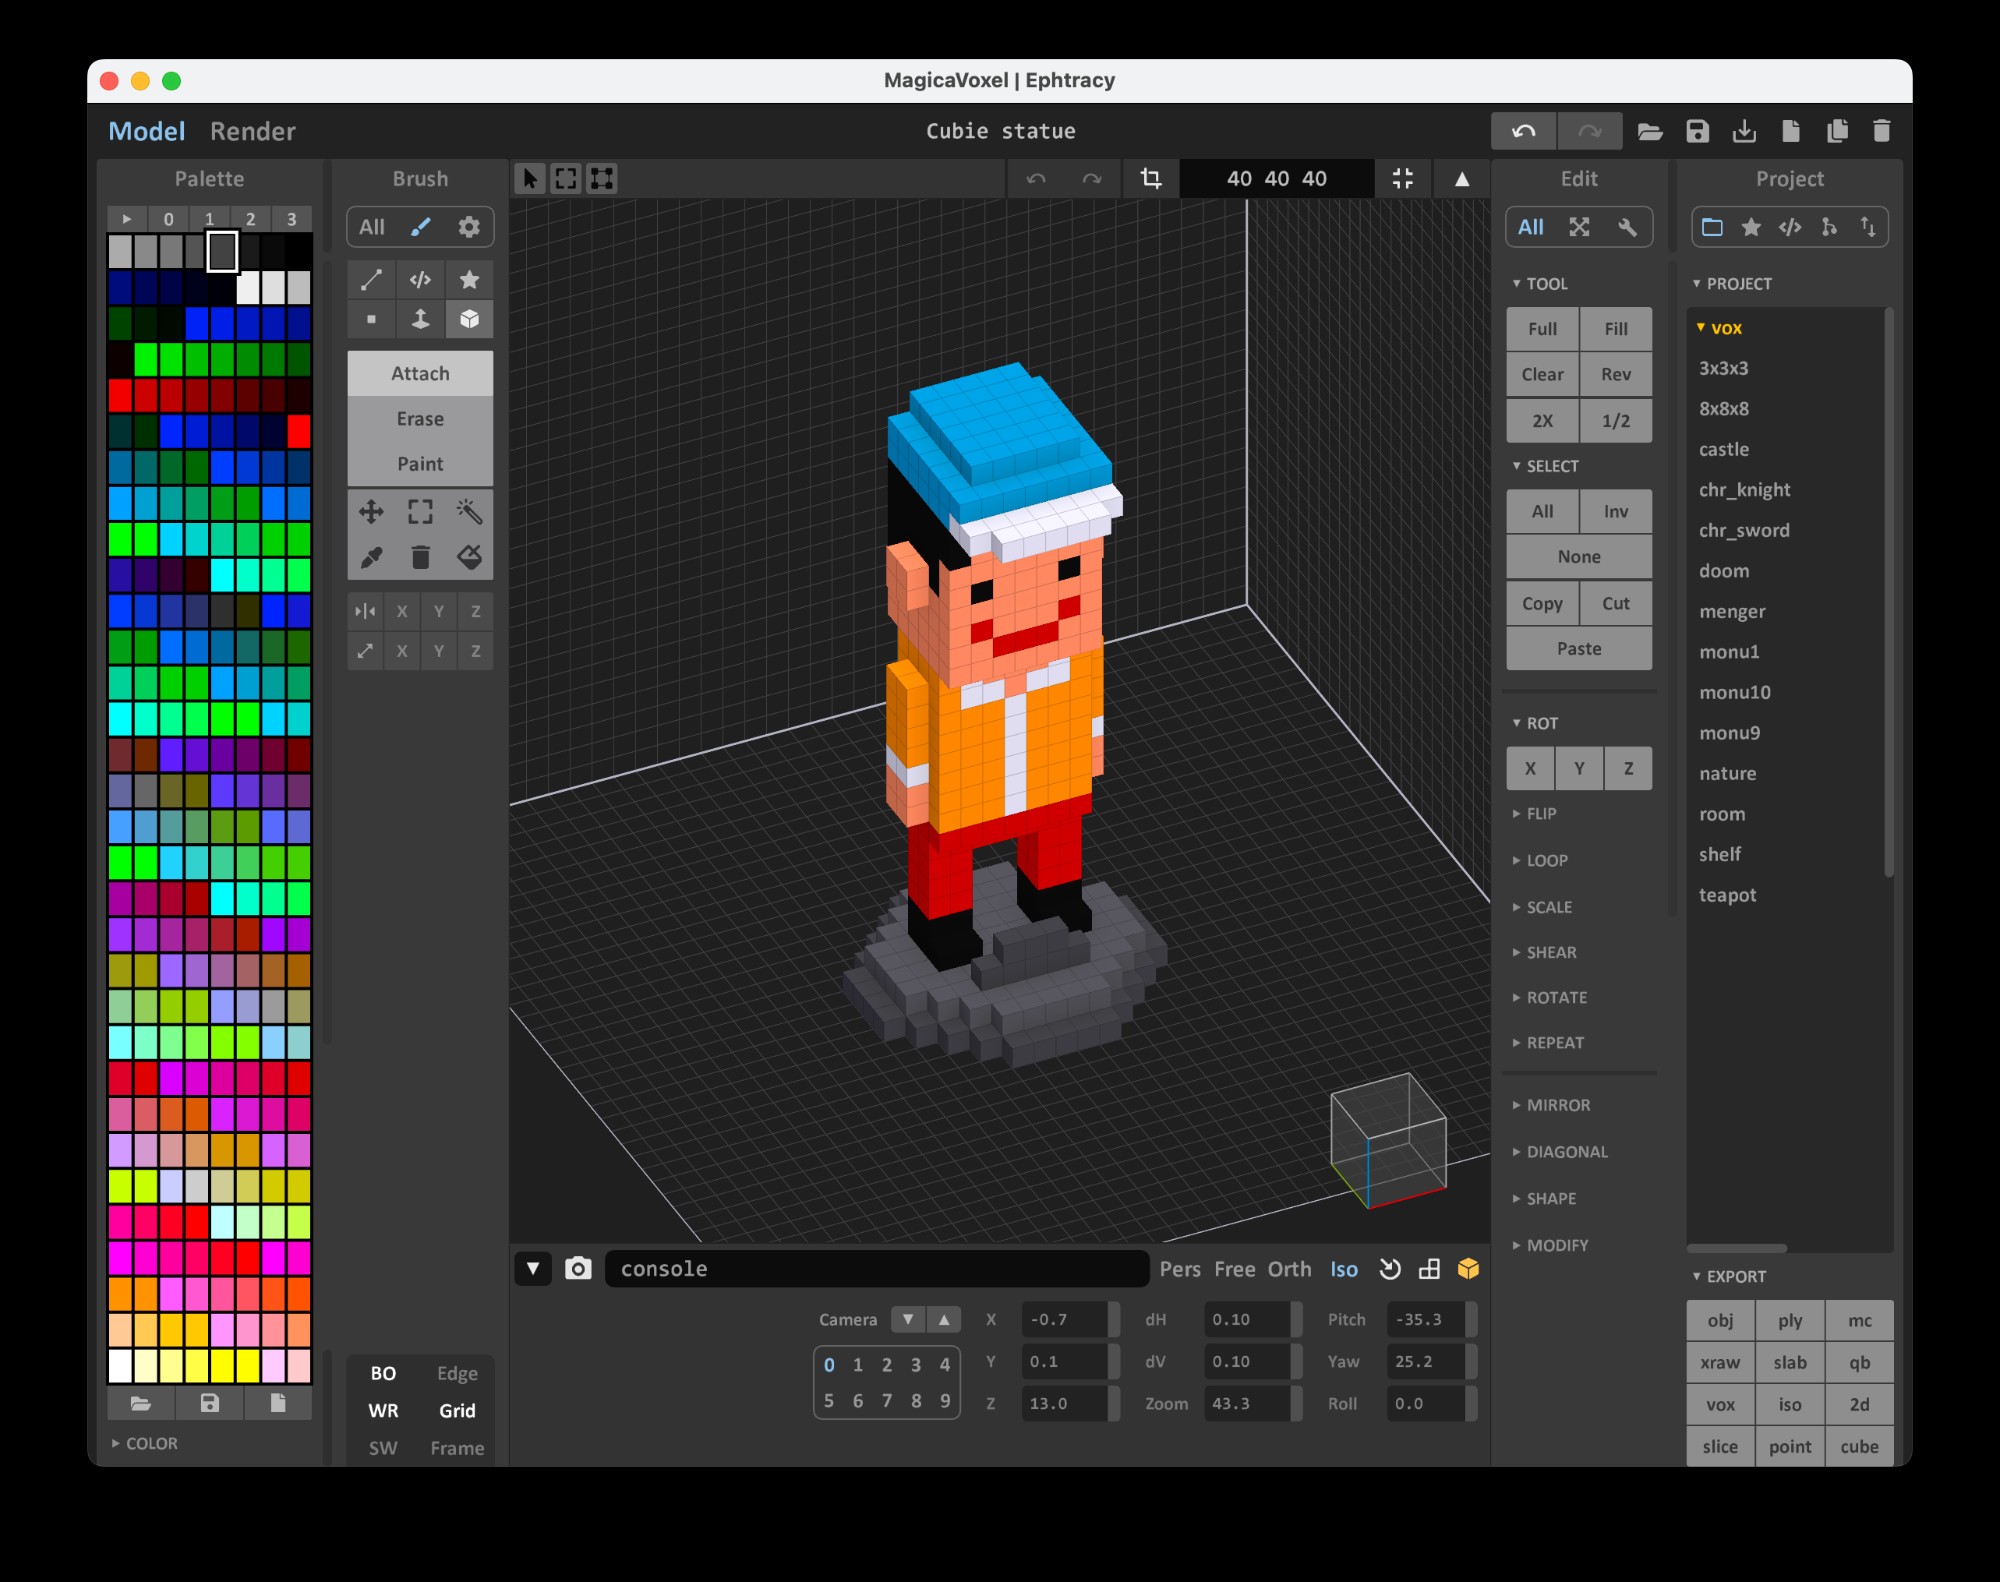The height and width of the screenshot is (1582, 2000).
Task: Toggle the Frame display option
Action: tap(457, 1448)
